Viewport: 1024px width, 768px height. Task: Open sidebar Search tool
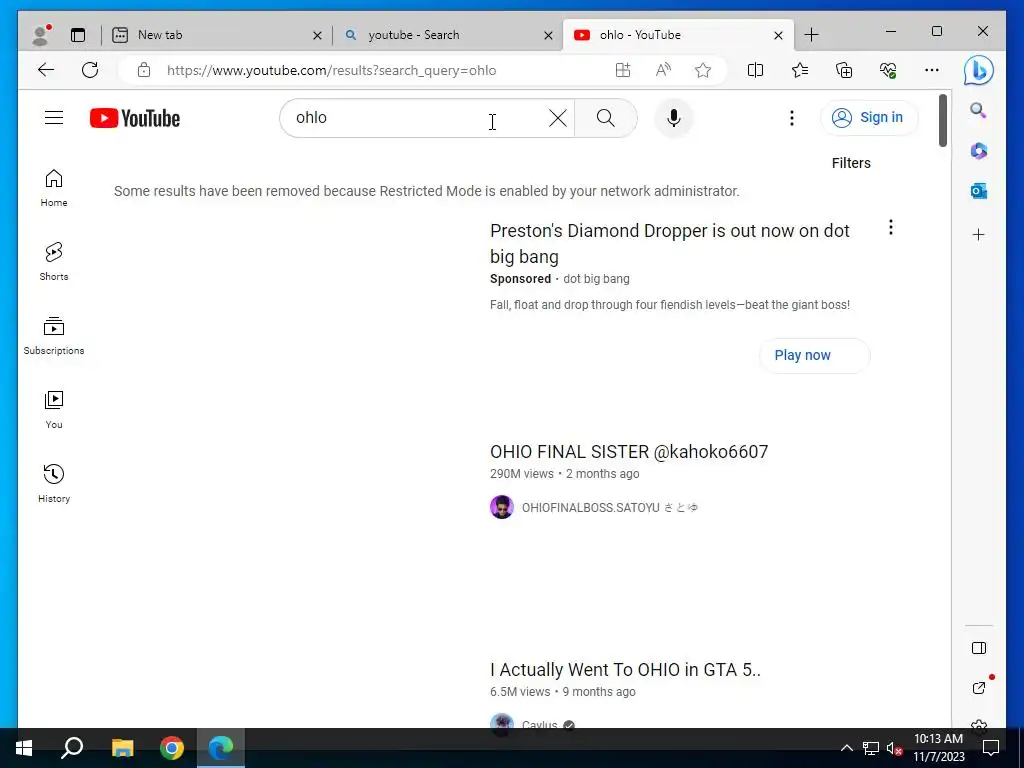pos(978,110)
